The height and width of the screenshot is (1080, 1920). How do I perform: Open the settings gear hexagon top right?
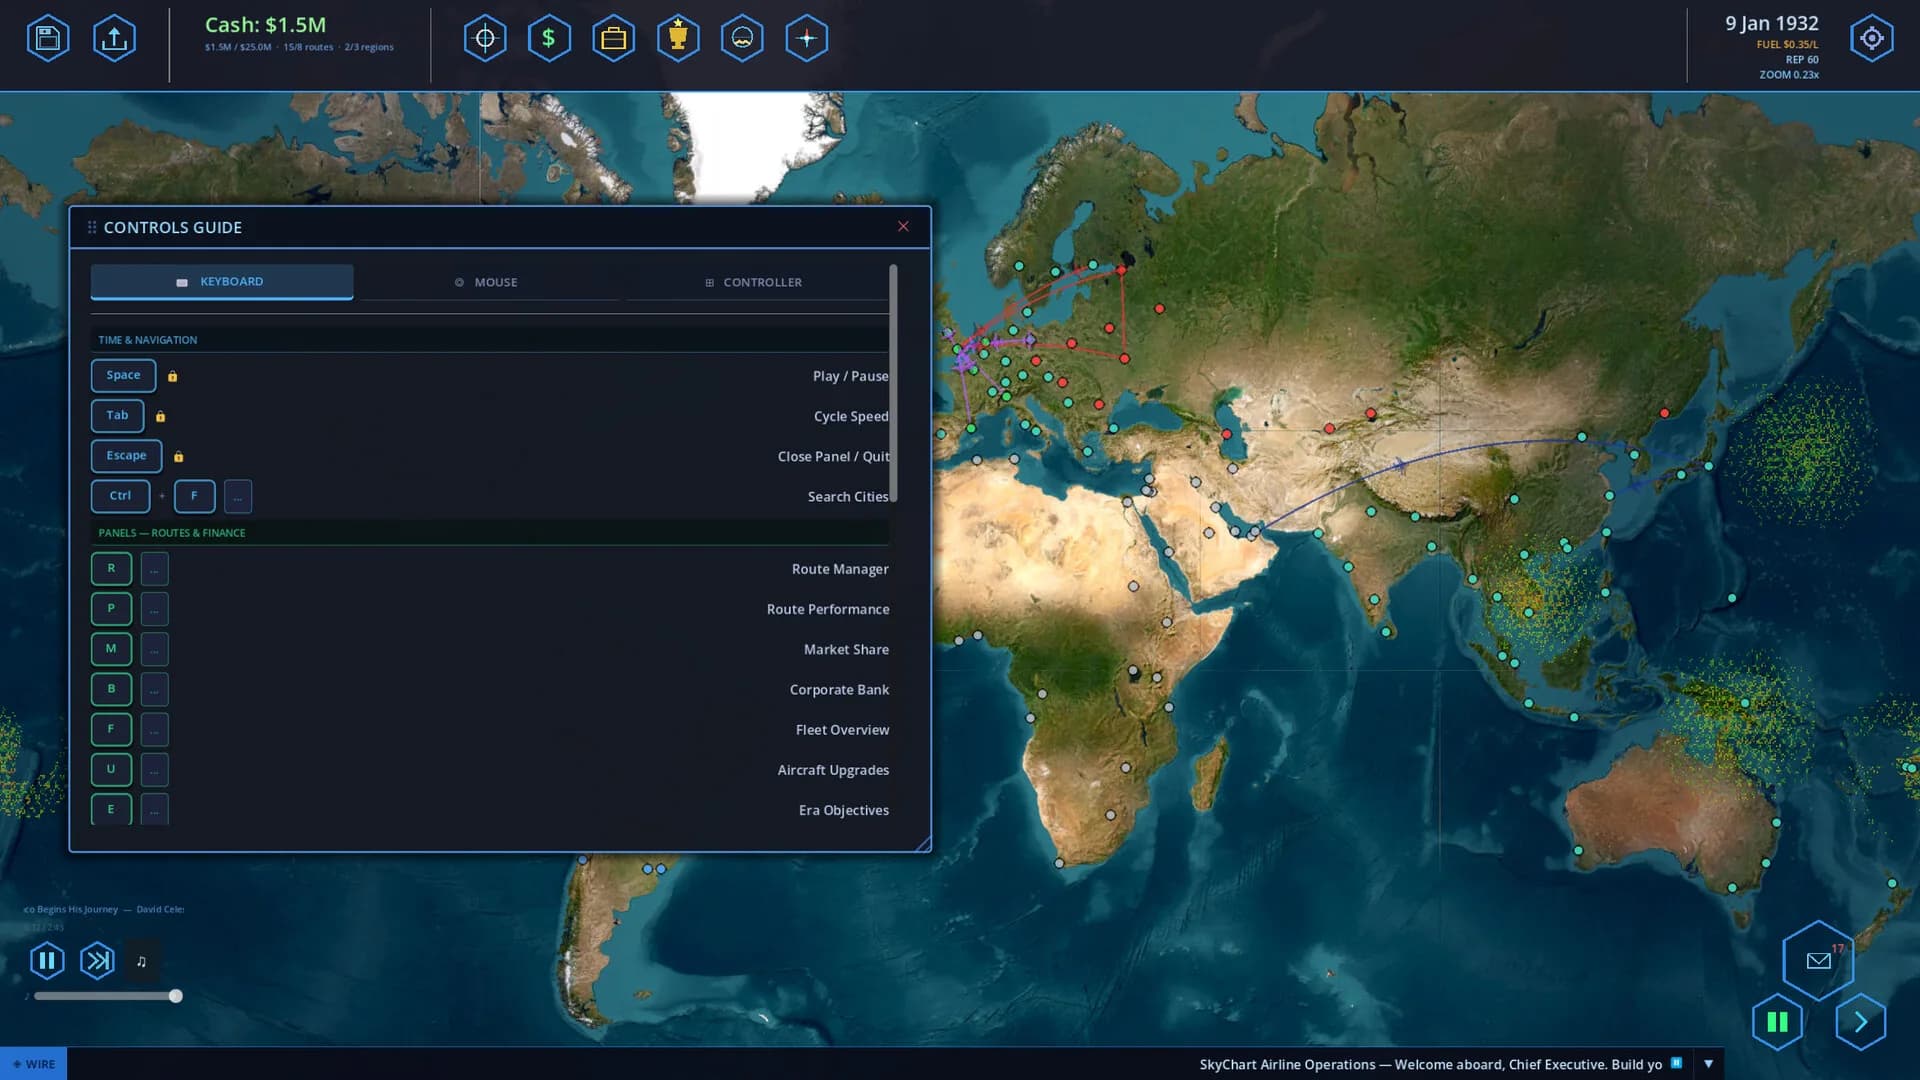(1872, 39)
